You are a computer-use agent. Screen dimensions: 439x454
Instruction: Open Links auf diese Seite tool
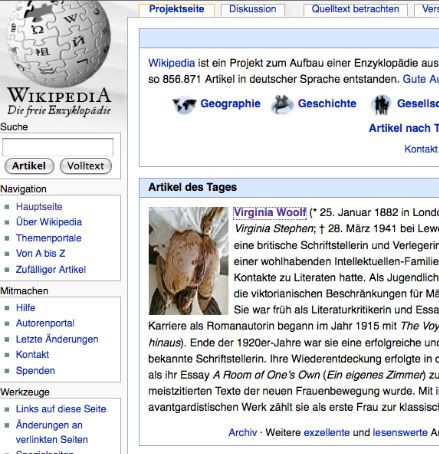61,409
